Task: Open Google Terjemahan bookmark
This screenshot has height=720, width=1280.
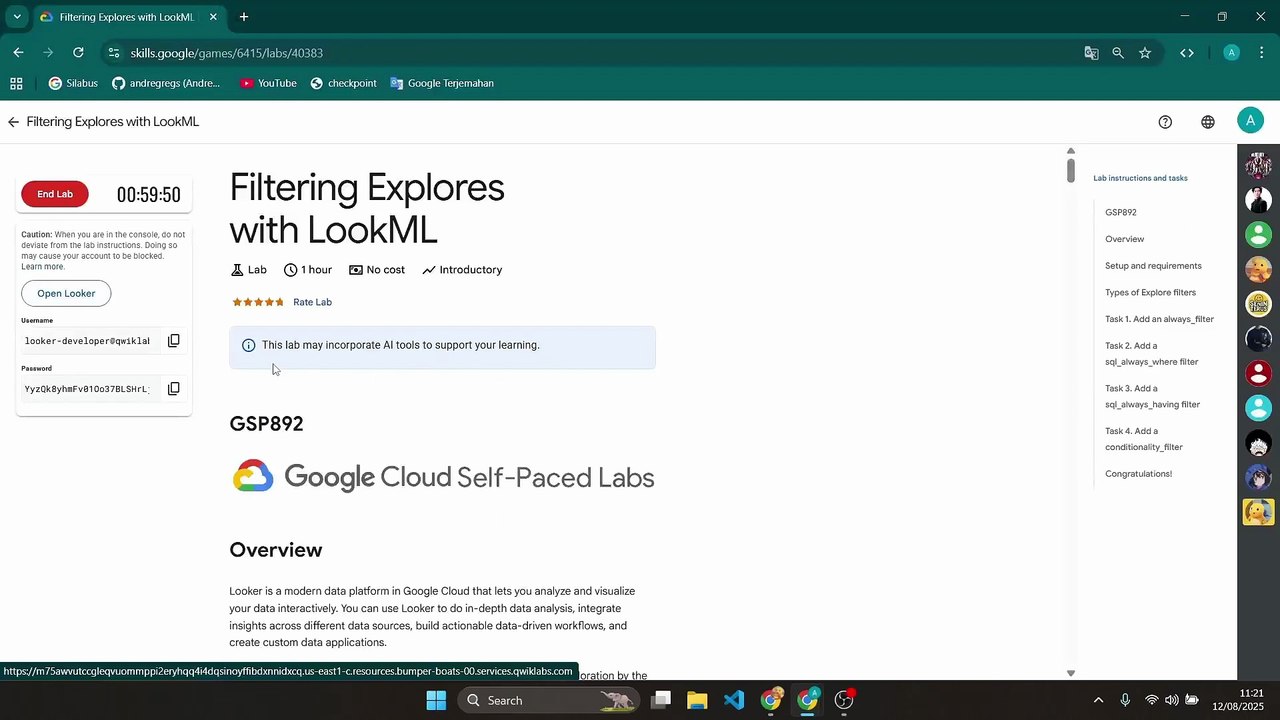Action: [x=441, y=83]
